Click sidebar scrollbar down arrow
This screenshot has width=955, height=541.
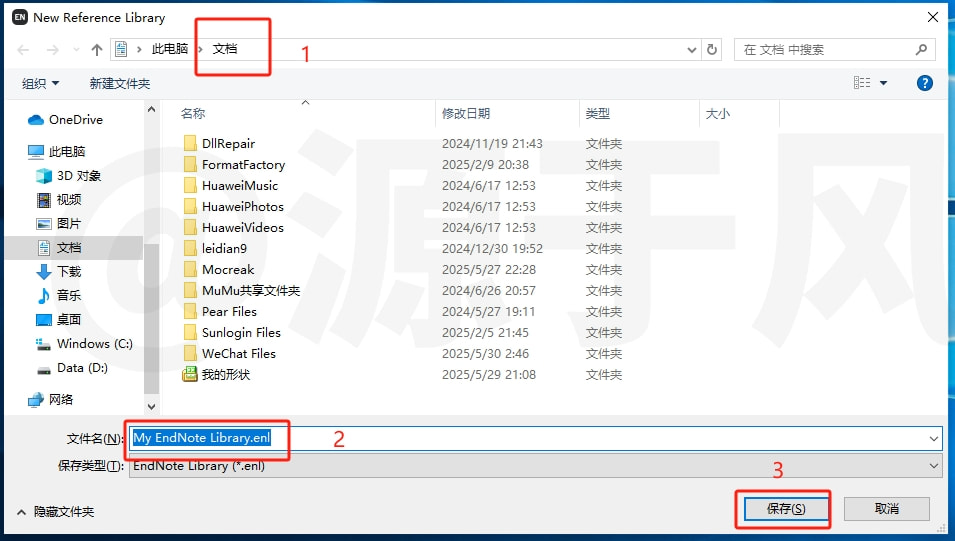(152, 406)
